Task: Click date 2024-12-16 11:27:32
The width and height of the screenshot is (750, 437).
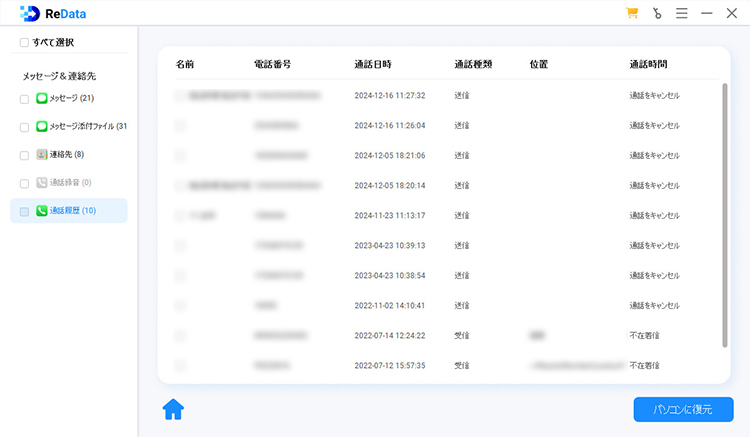Action: tap(390, 96)
